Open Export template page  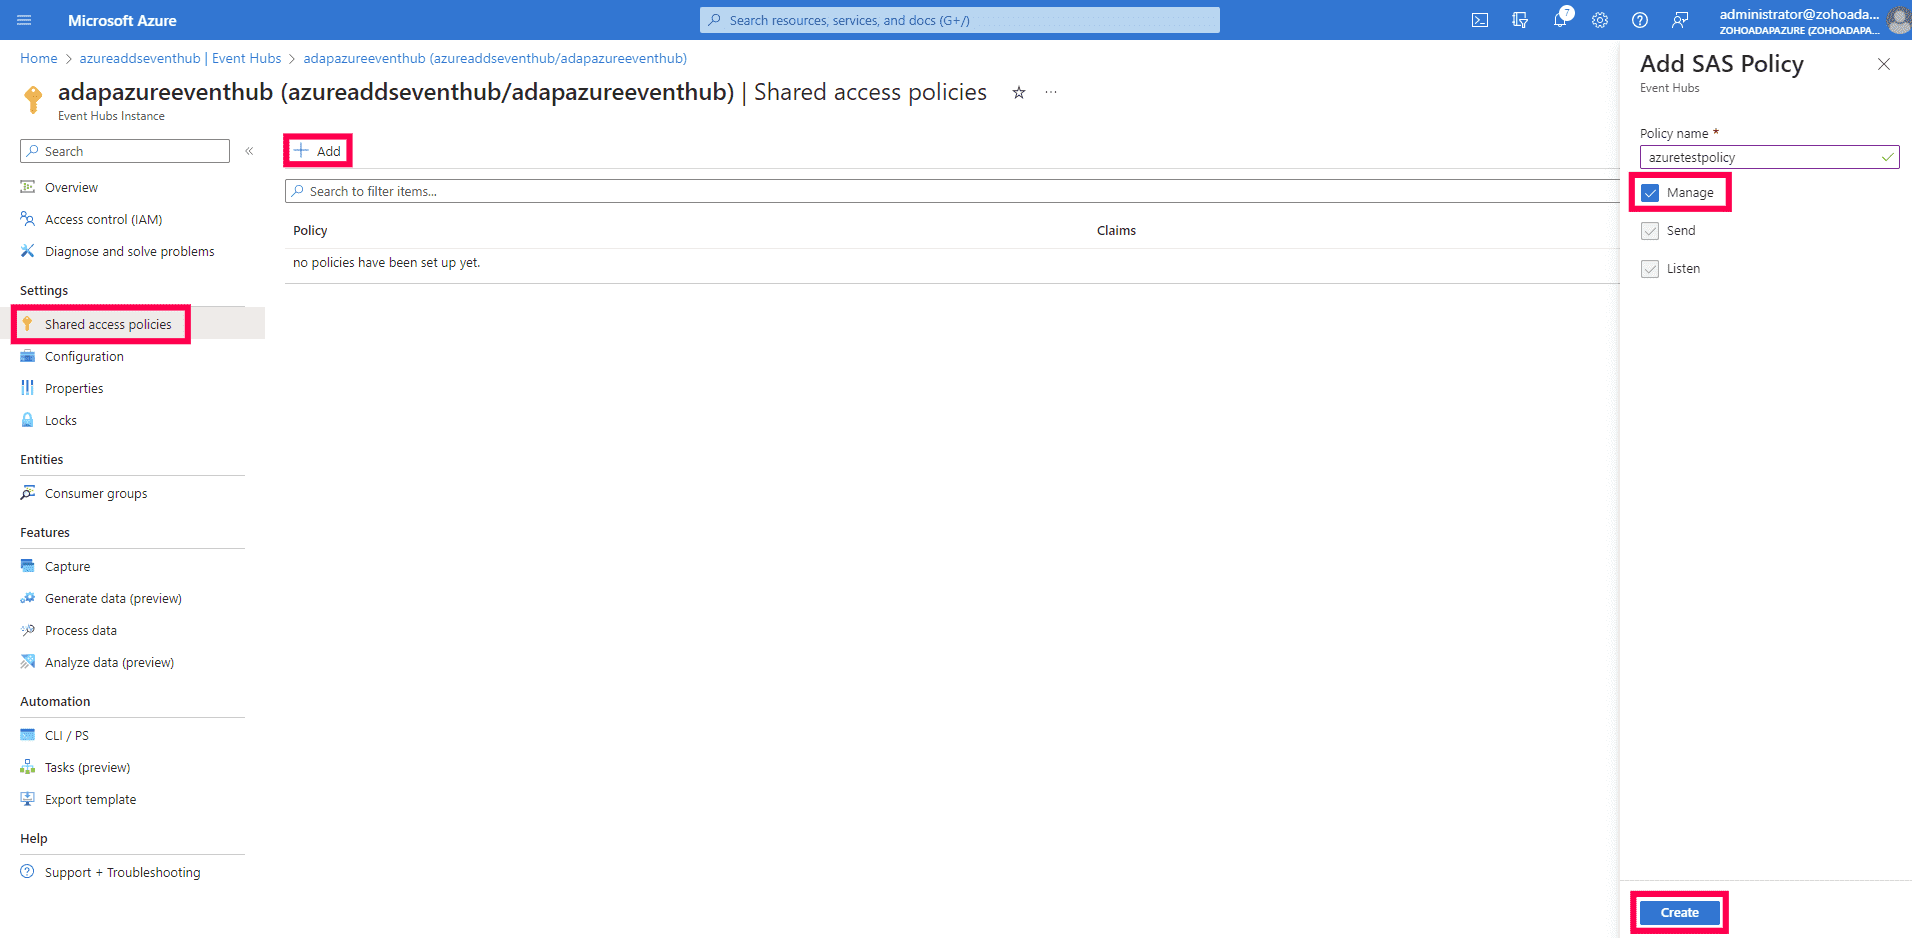(x=90, y=799)
